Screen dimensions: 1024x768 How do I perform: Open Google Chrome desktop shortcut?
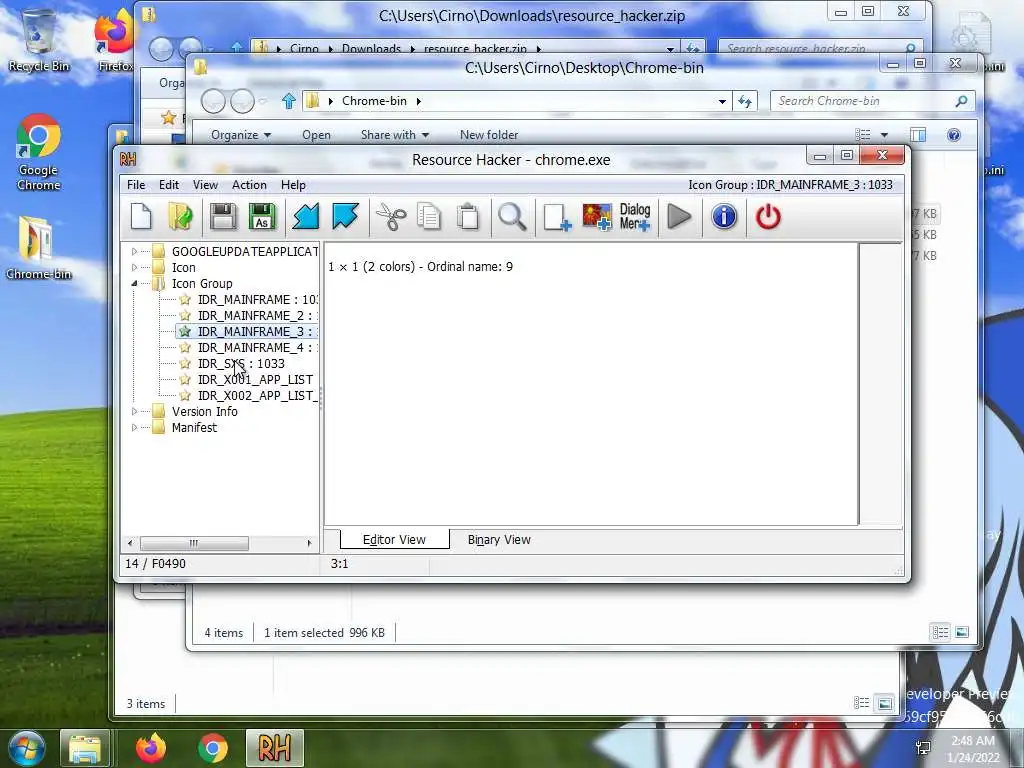pyautogui.click(x=39, y=153)
